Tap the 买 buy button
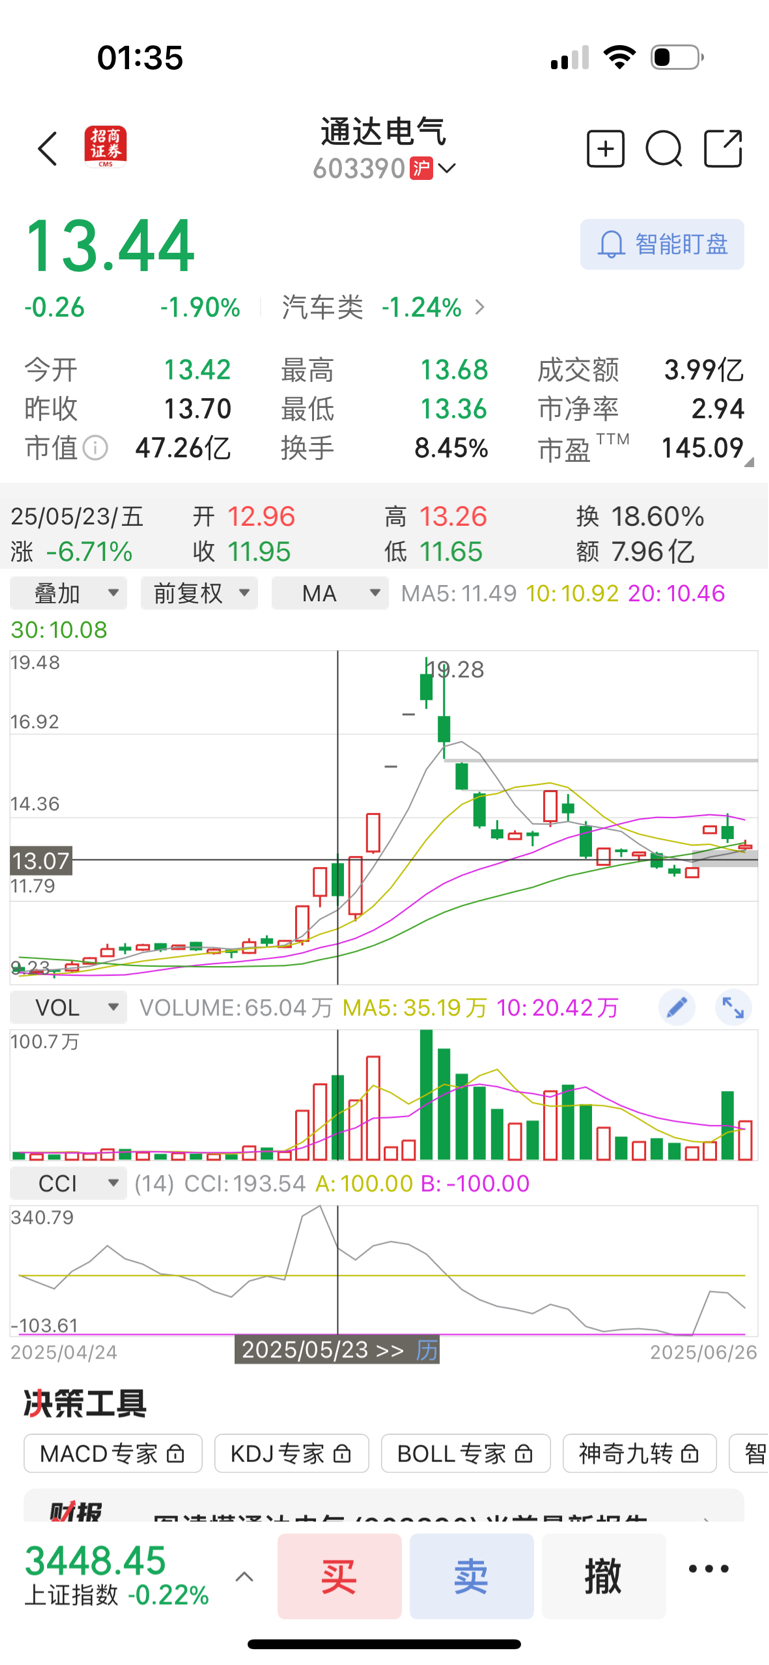The height and width of the screenshot is (1665, 769). click(340, 1576)
